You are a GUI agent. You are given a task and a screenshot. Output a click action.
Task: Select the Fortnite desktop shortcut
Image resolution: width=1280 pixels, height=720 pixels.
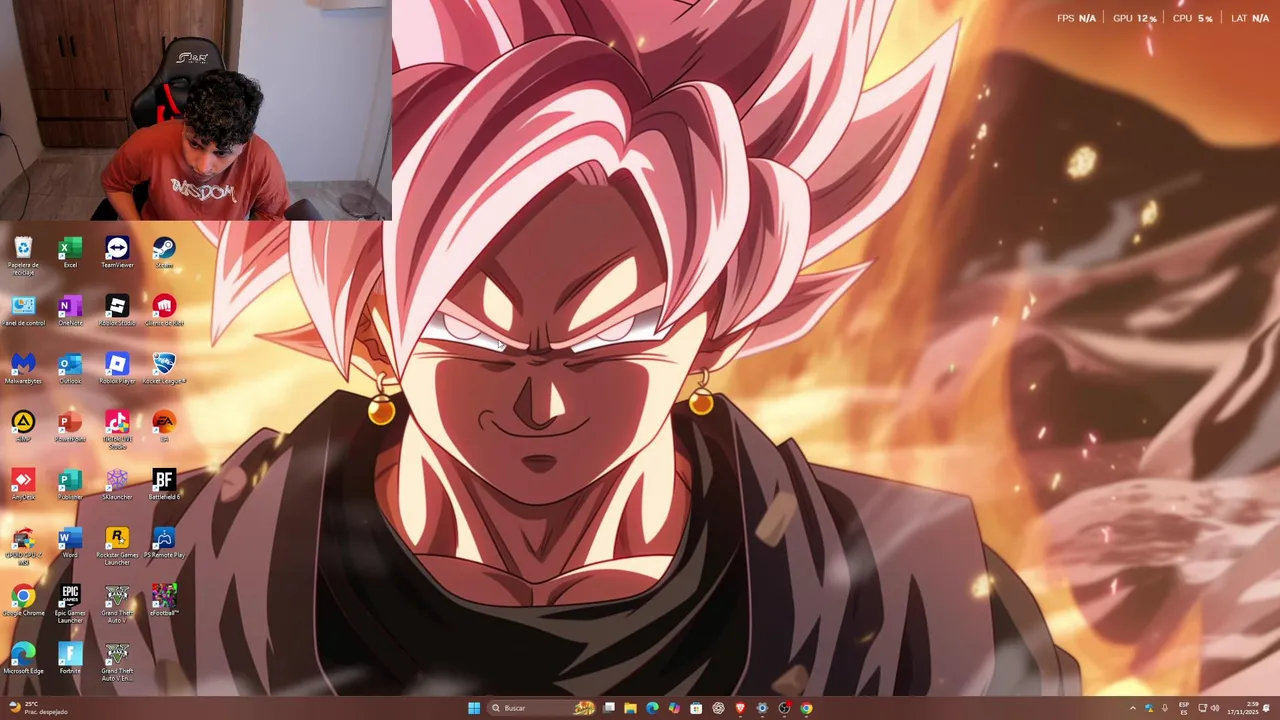(x=70, y=659)
